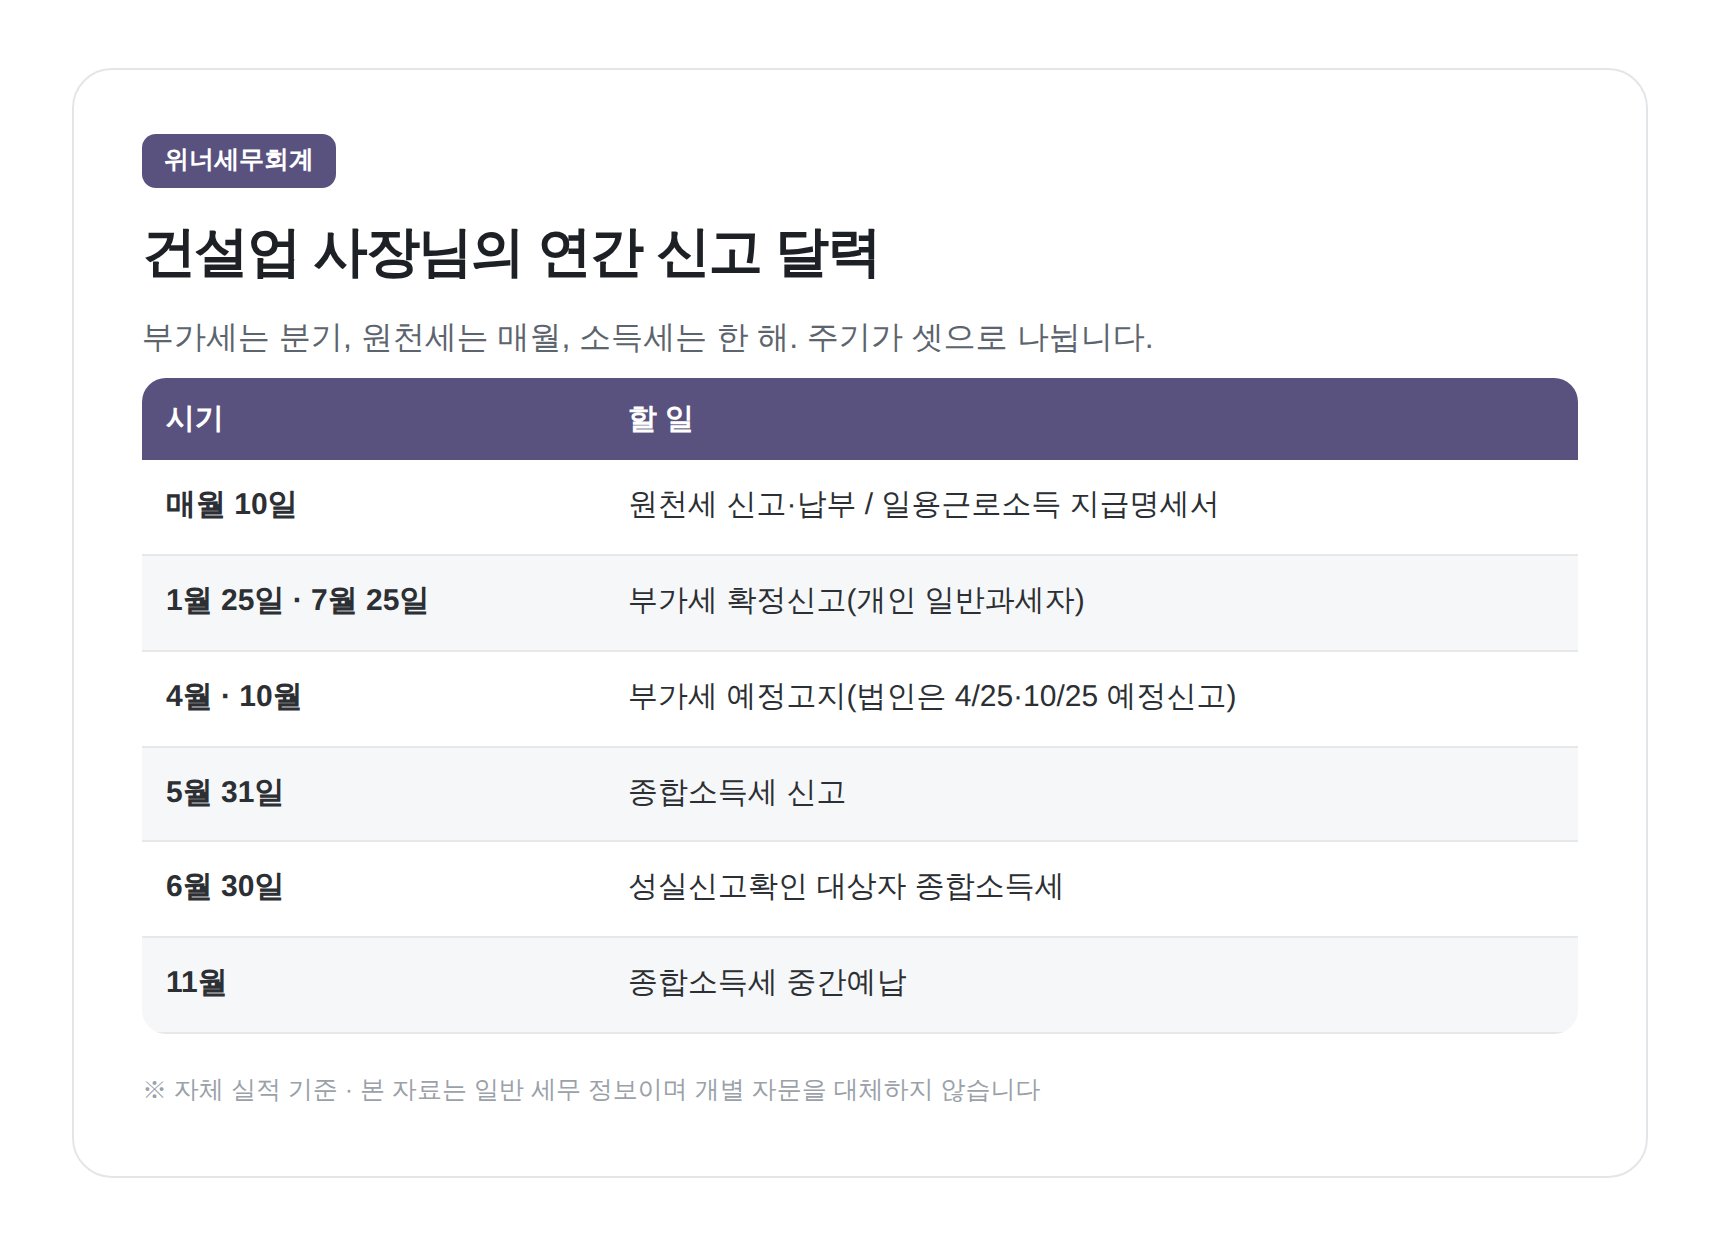Click 원천세 신고·납부 / 일용근로소득 지급명세서

[x=923, y=504]
